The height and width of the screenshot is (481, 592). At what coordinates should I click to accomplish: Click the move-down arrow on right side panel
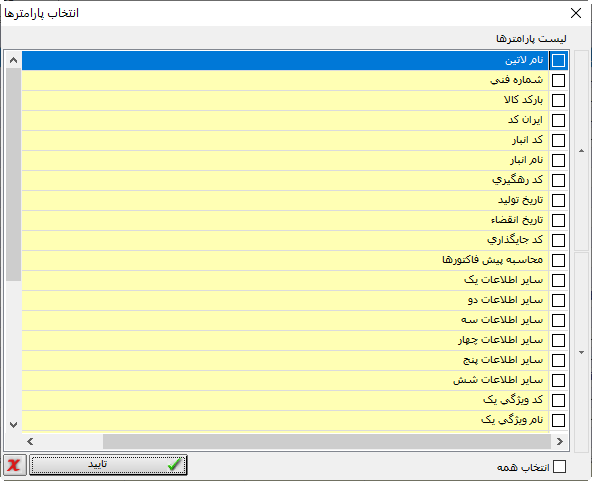coord(581,352)
